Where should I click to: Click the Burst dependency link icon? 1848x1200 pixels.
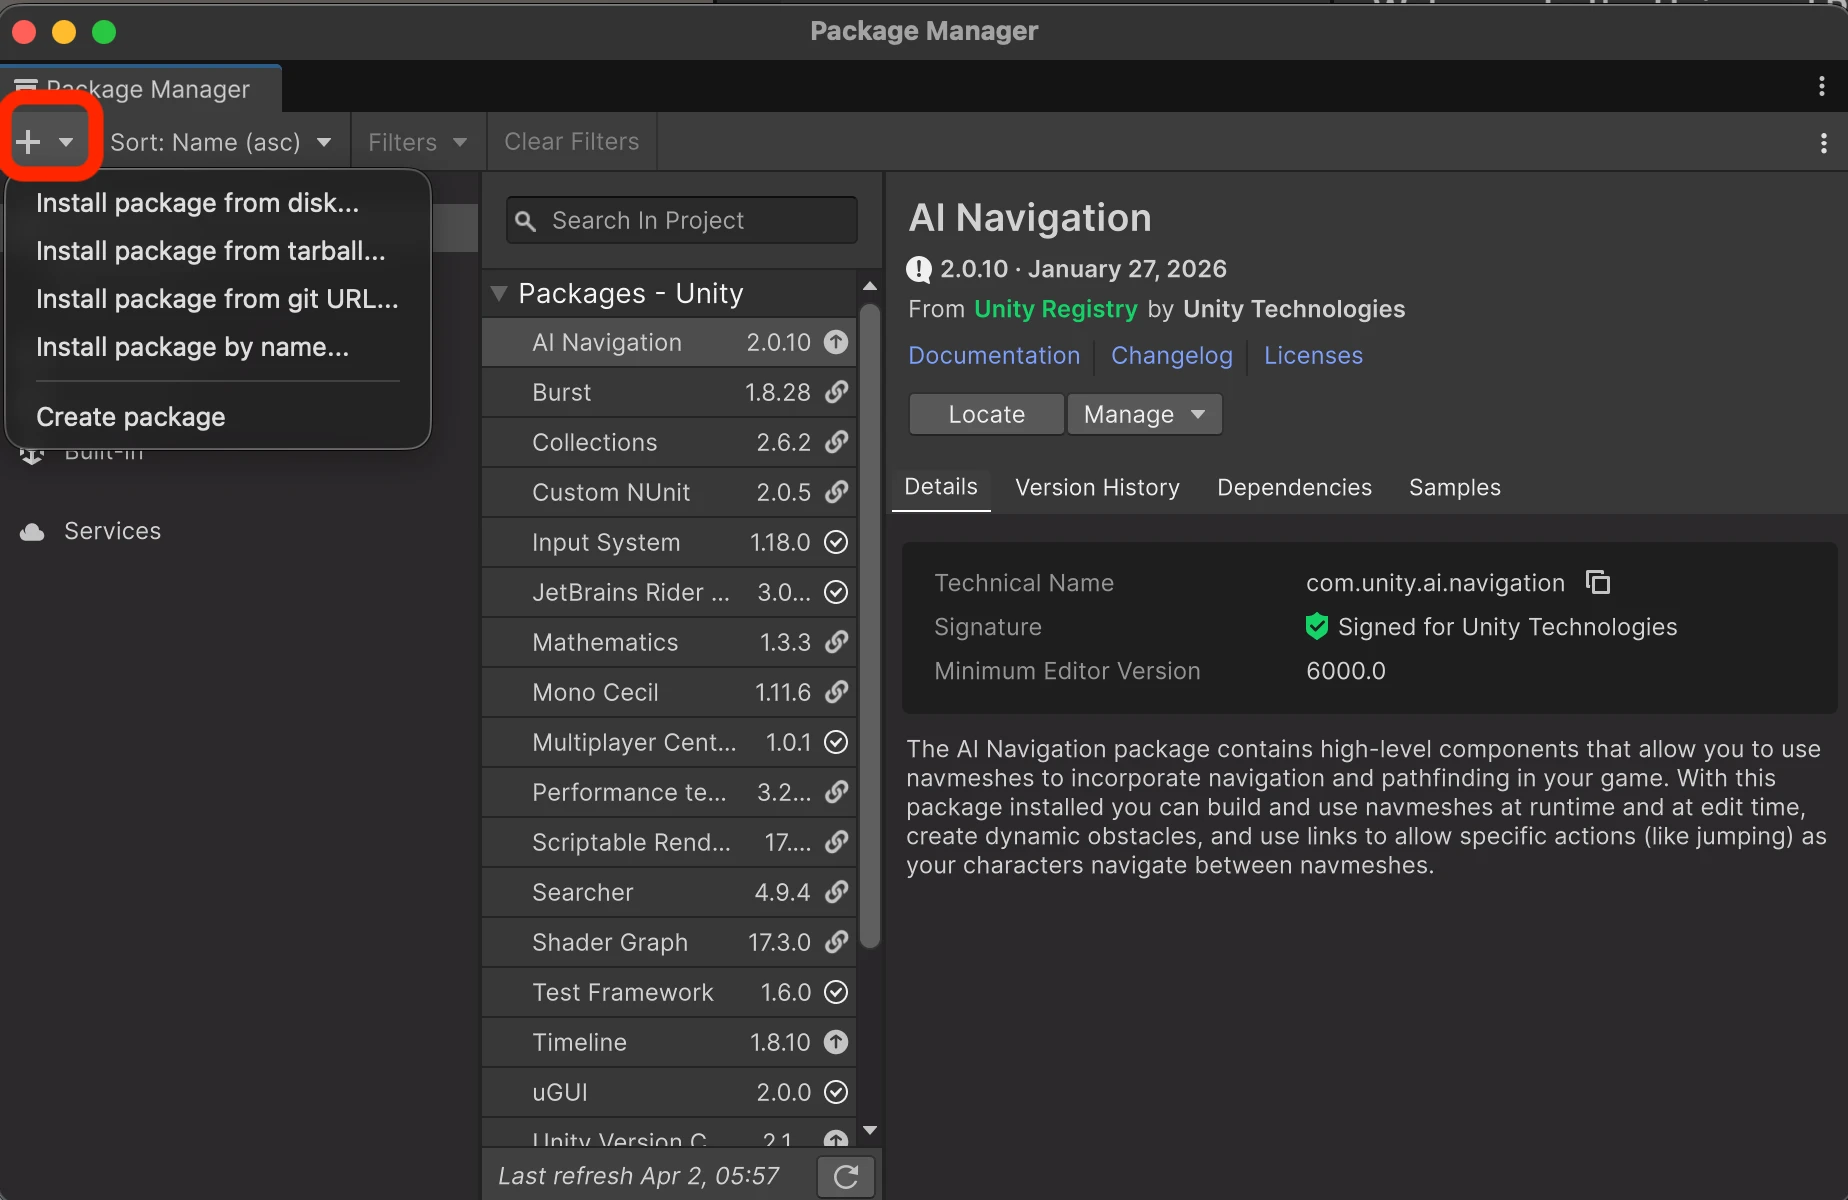[836, 392]
